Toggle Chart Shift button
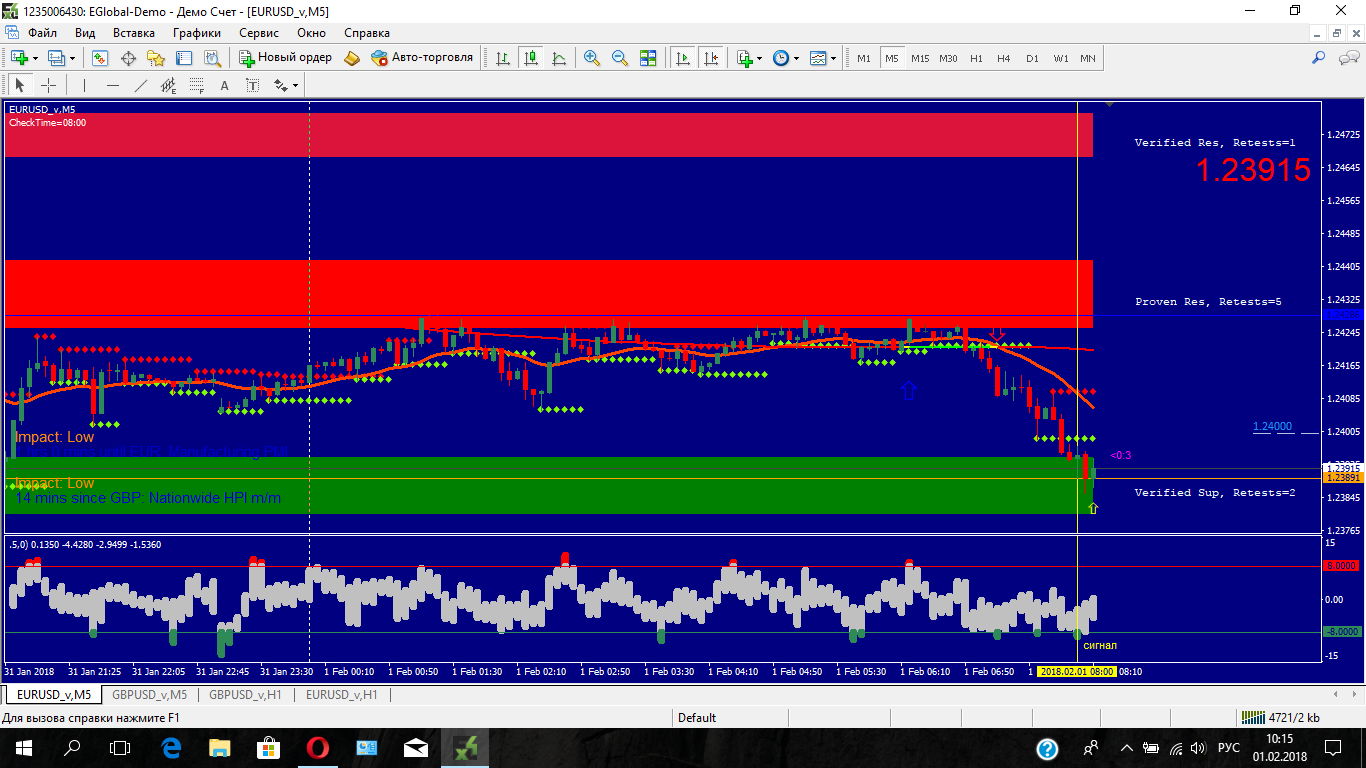Image resolution: width=1366 pixels, height=768 pixels. (x=711, y=58)
